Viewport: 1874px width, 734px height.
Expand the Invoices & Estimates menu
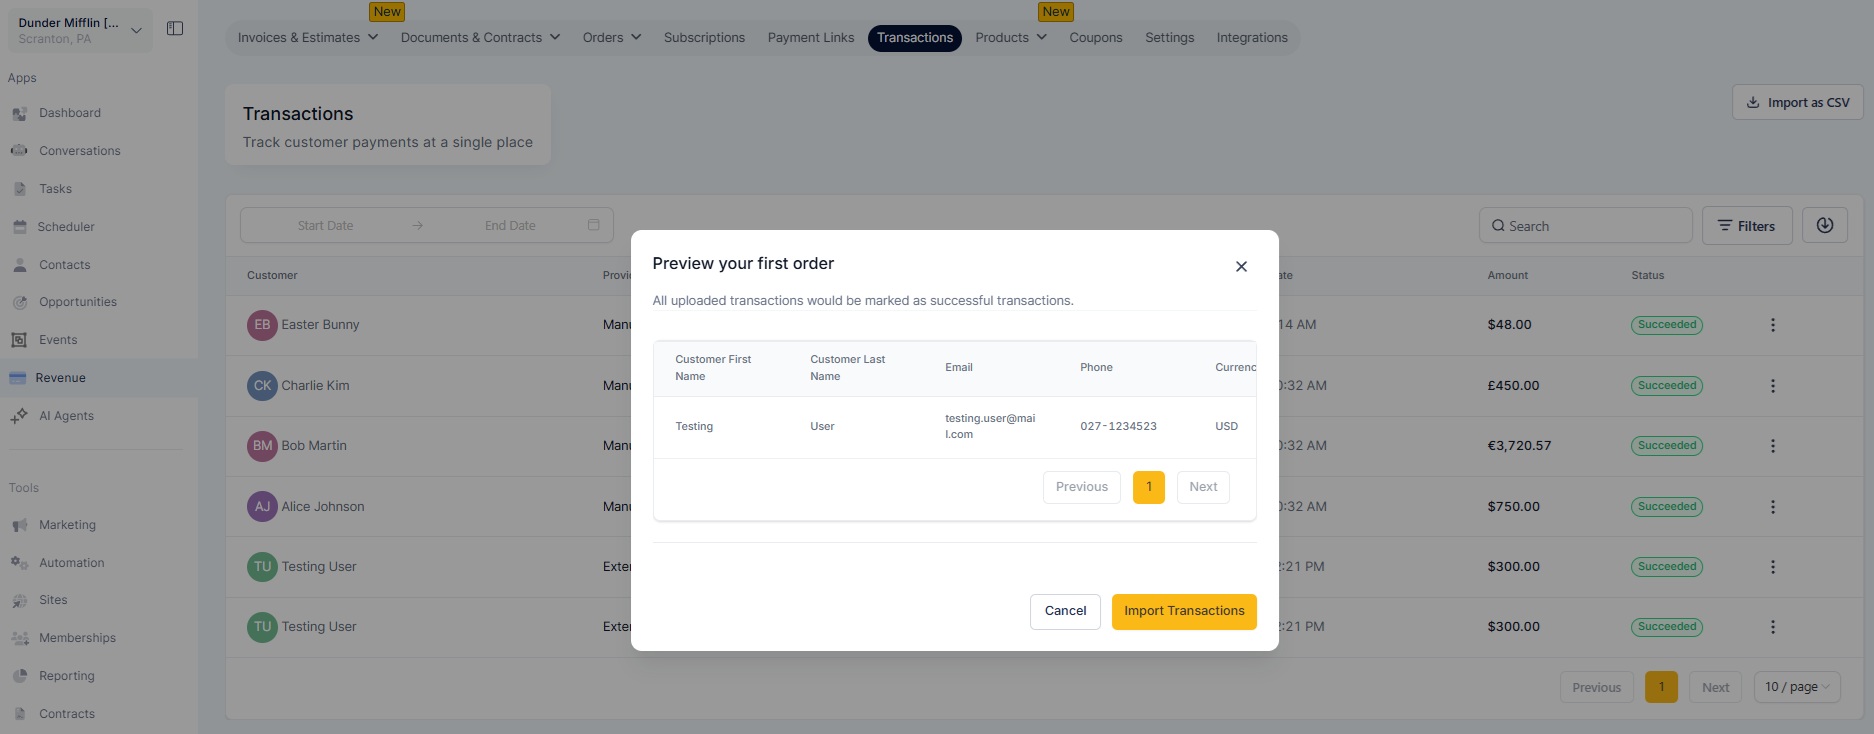pyautogui.click(x=308, y=38)
